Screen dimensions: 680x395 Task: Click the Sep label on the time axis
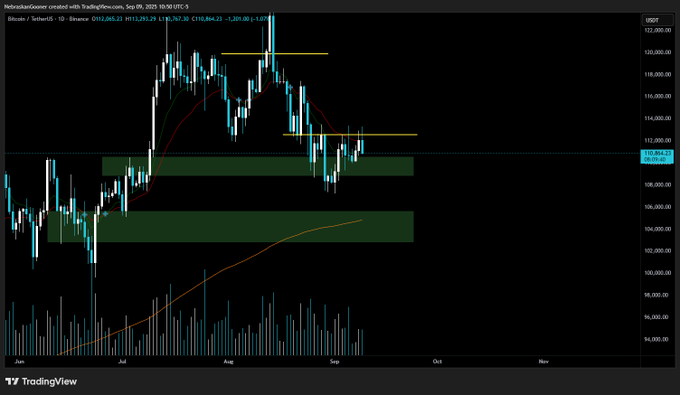(334, 362)
